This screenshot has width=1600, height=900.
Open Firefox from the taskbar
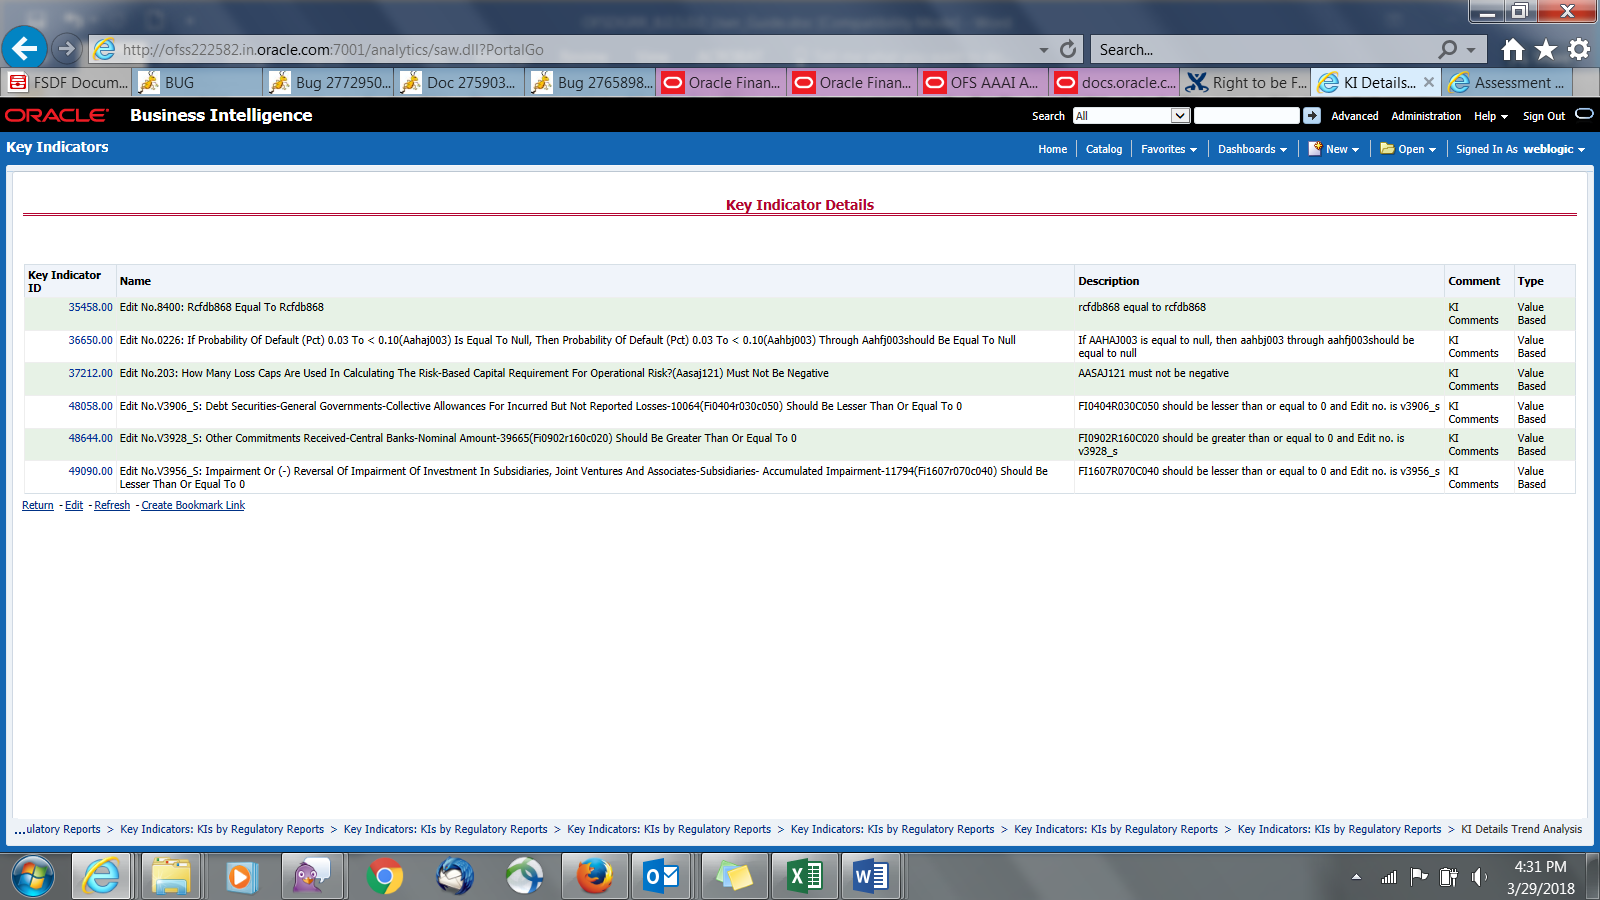pos(594,877)
